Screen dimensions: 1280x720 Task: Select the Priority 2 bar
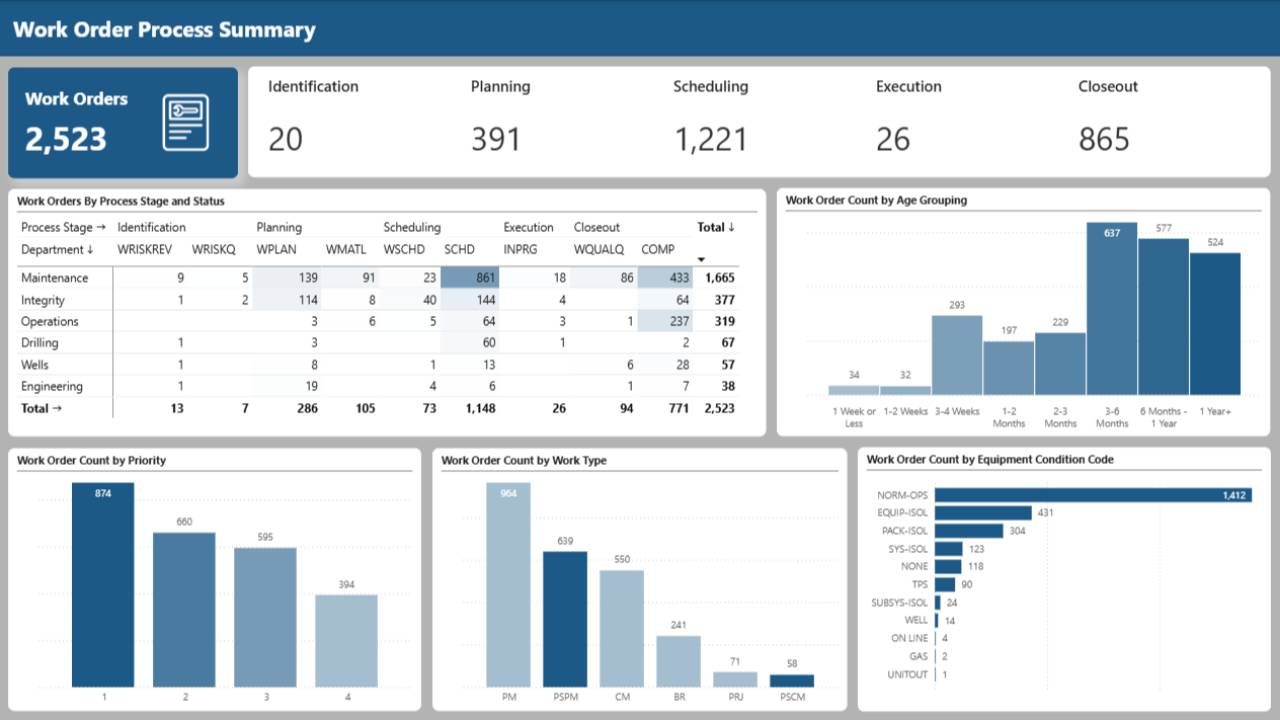point(184,610)
